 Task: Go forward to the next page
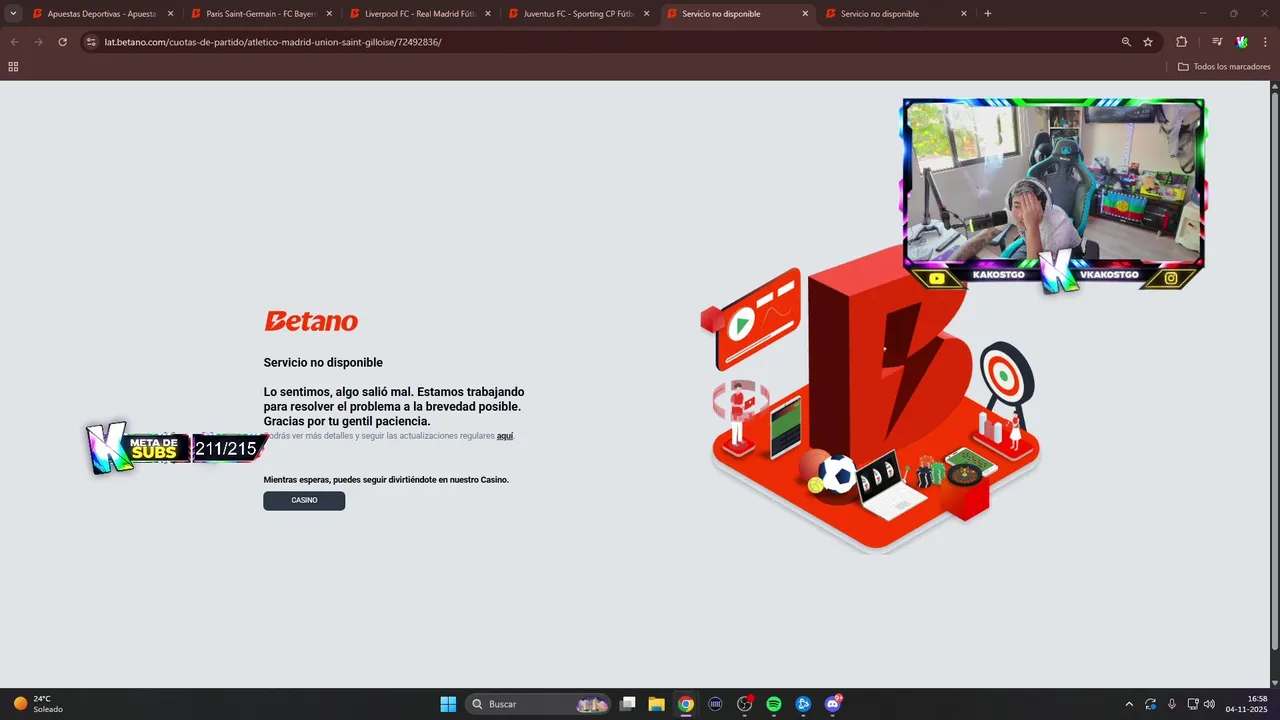click(38, 42)
